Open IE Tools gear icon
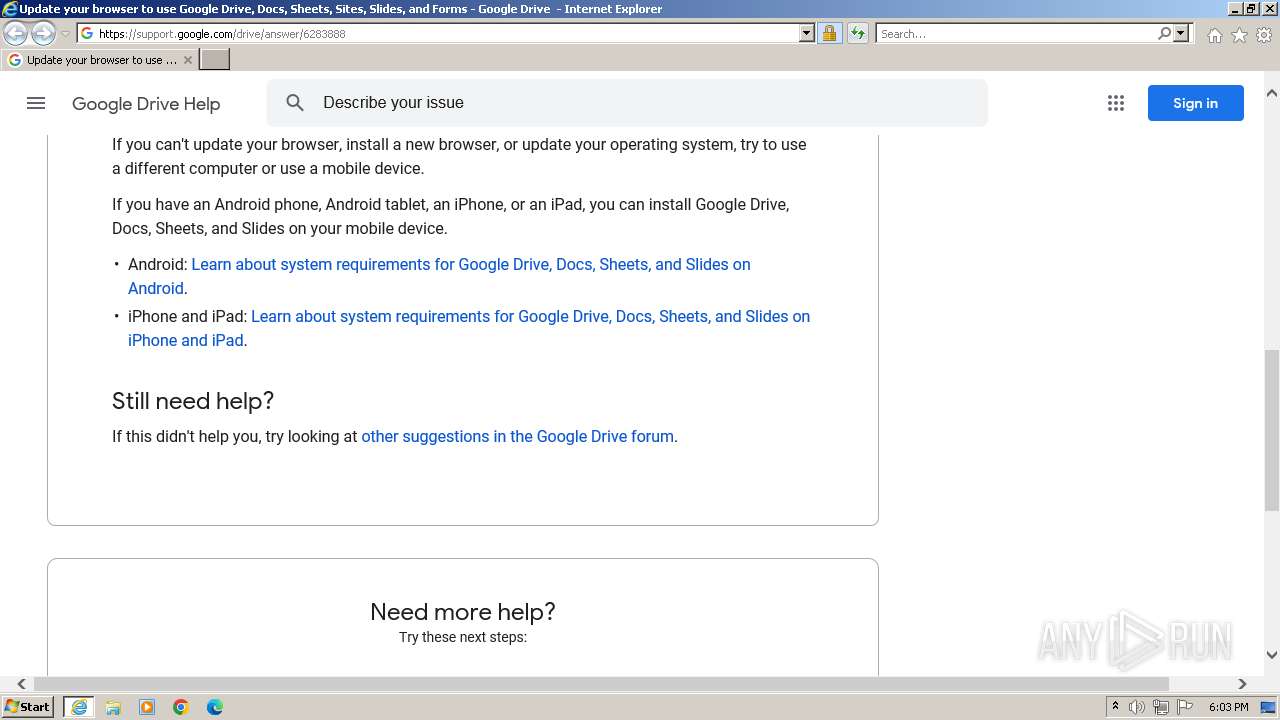This screenshot has height=720, width=1280. coord(1264,35)
